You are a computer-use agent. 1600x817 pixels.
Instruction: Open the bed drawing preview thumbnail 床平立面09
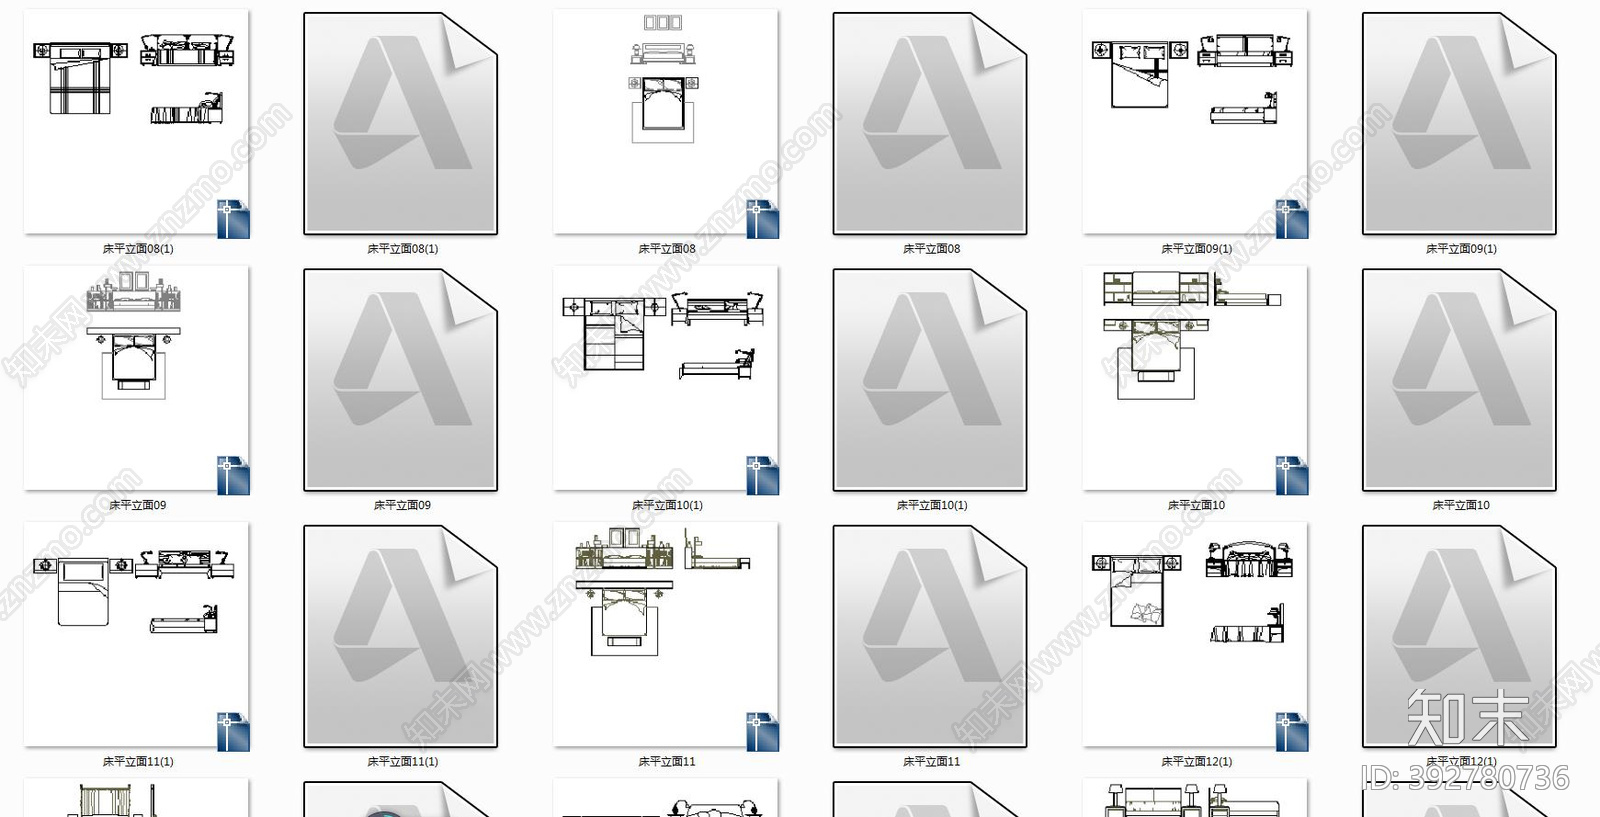137,379
